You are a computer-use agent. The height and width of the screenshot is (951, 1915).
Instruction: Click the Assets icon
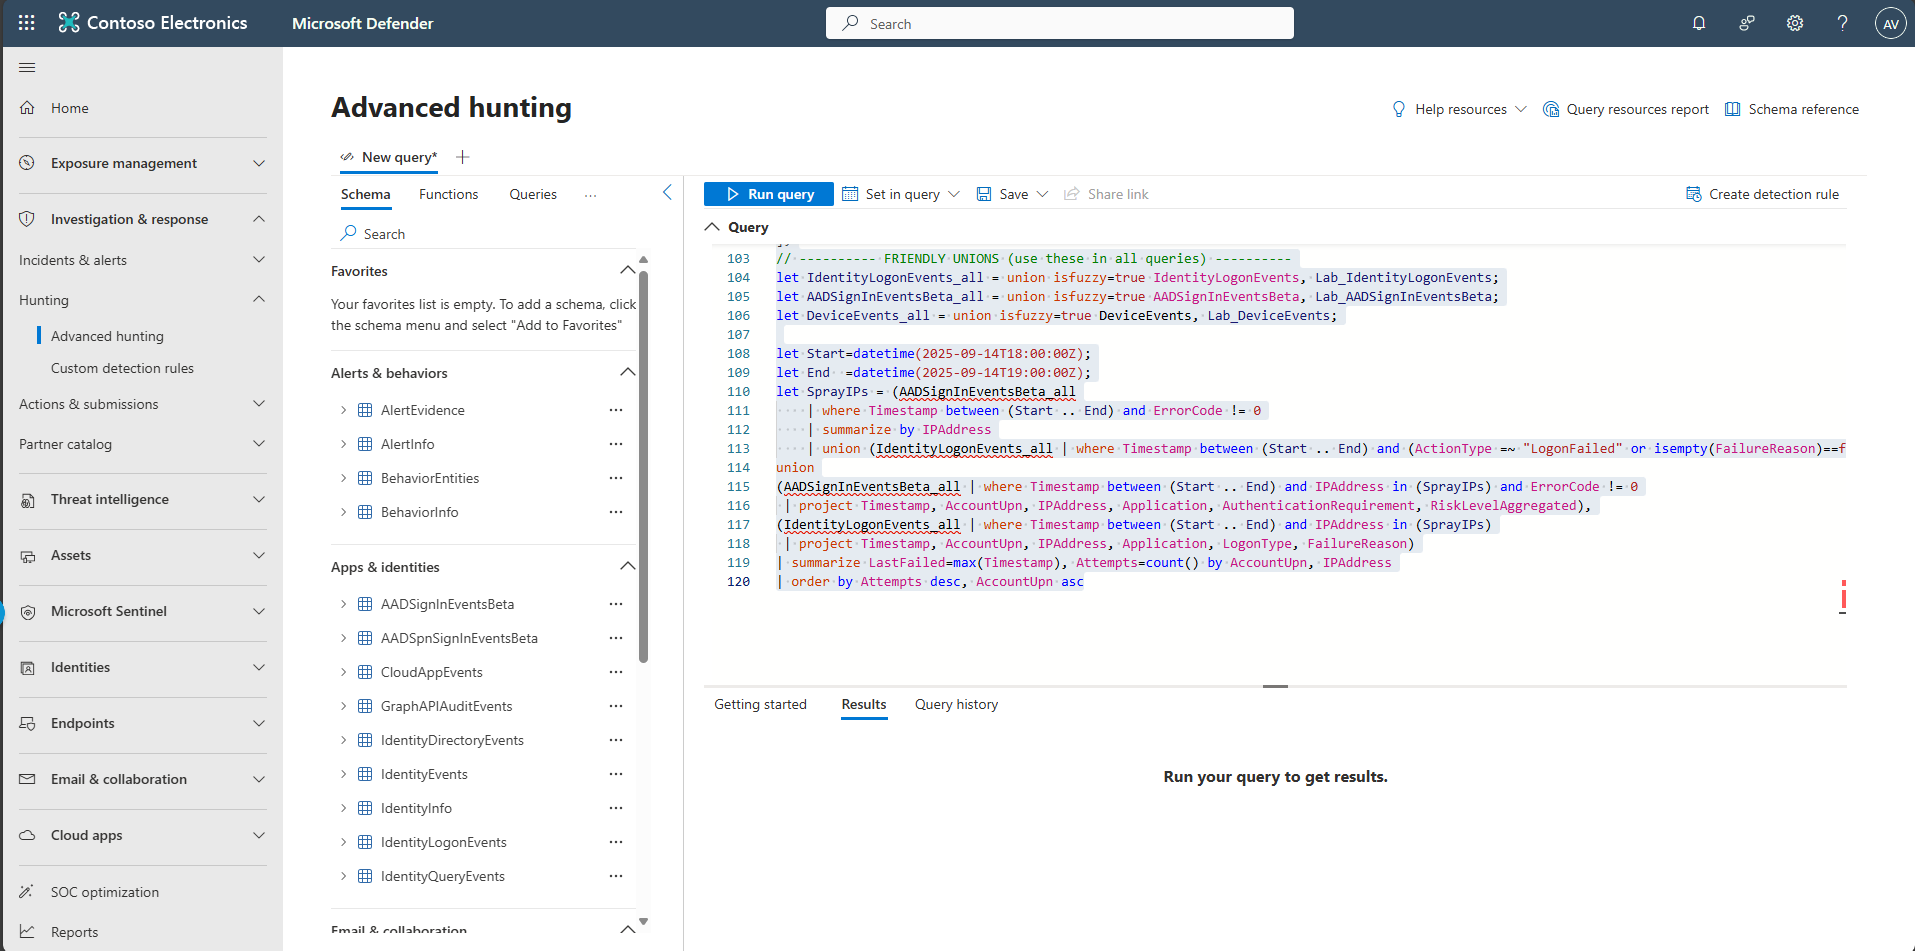coord(28,555)
